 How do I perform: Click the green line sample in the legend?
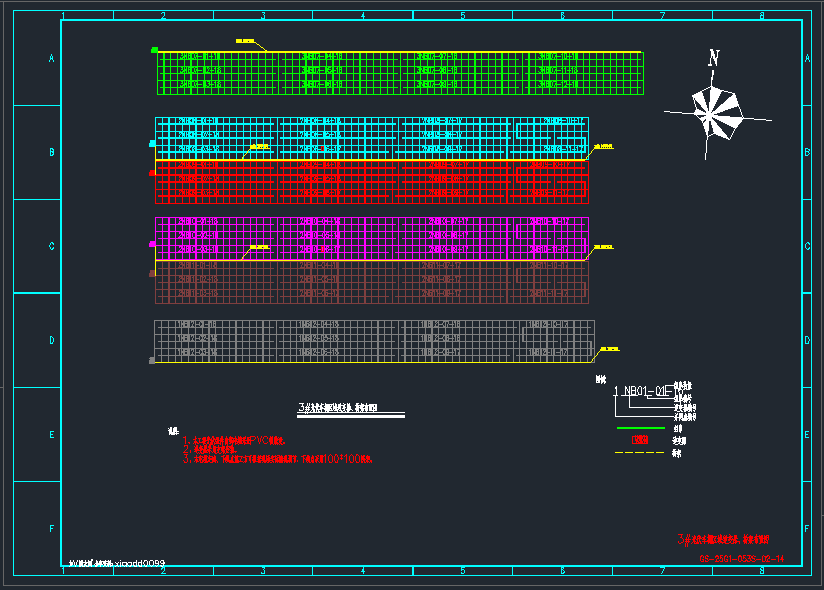(639, 428)
